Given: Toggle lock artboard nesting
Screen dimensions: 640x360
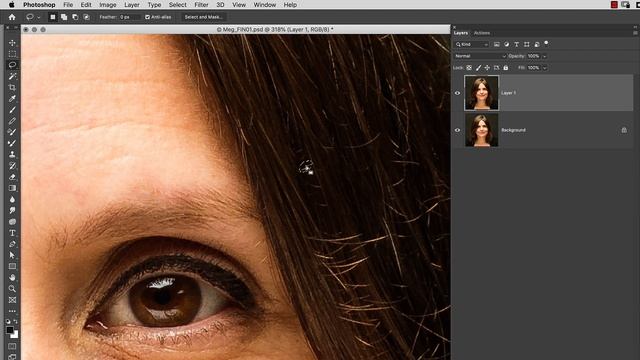Looking at the screenshot, I should click(497, 68).
